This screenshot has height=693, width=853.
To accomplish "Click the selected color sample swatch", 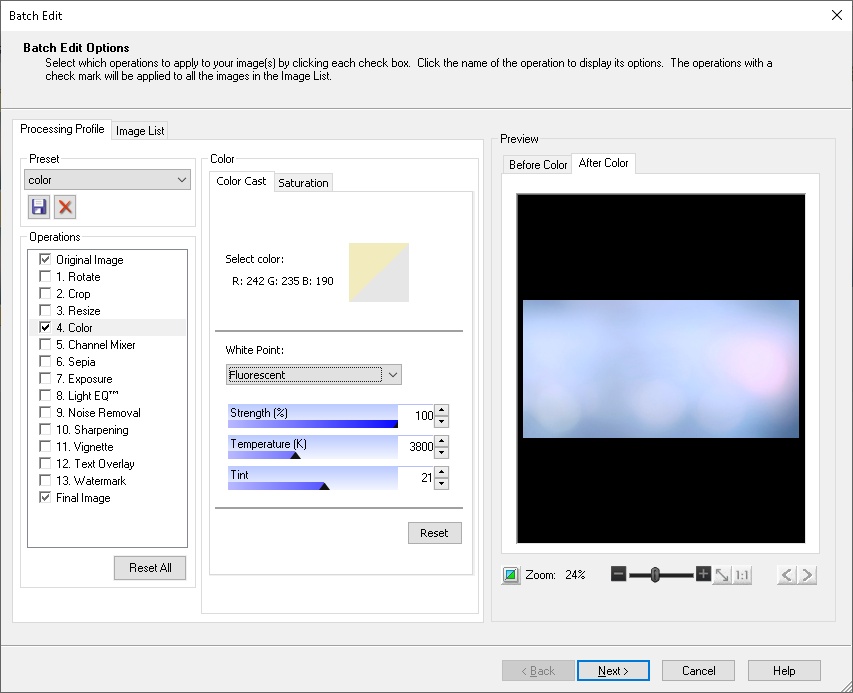I will click(x=380, y=270).
